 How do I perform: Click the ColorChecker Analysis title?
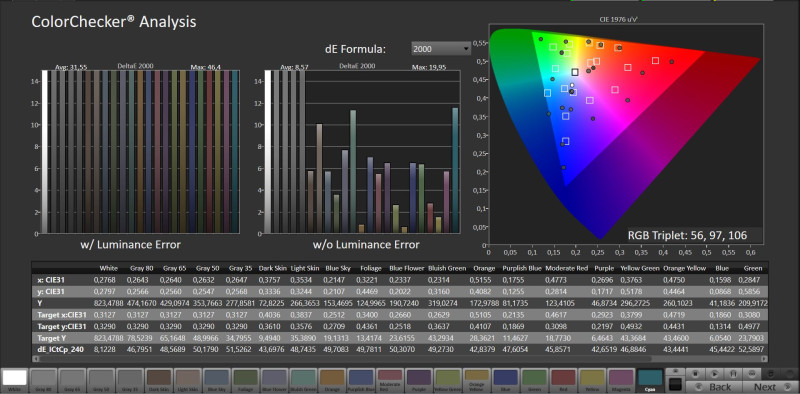114,22
